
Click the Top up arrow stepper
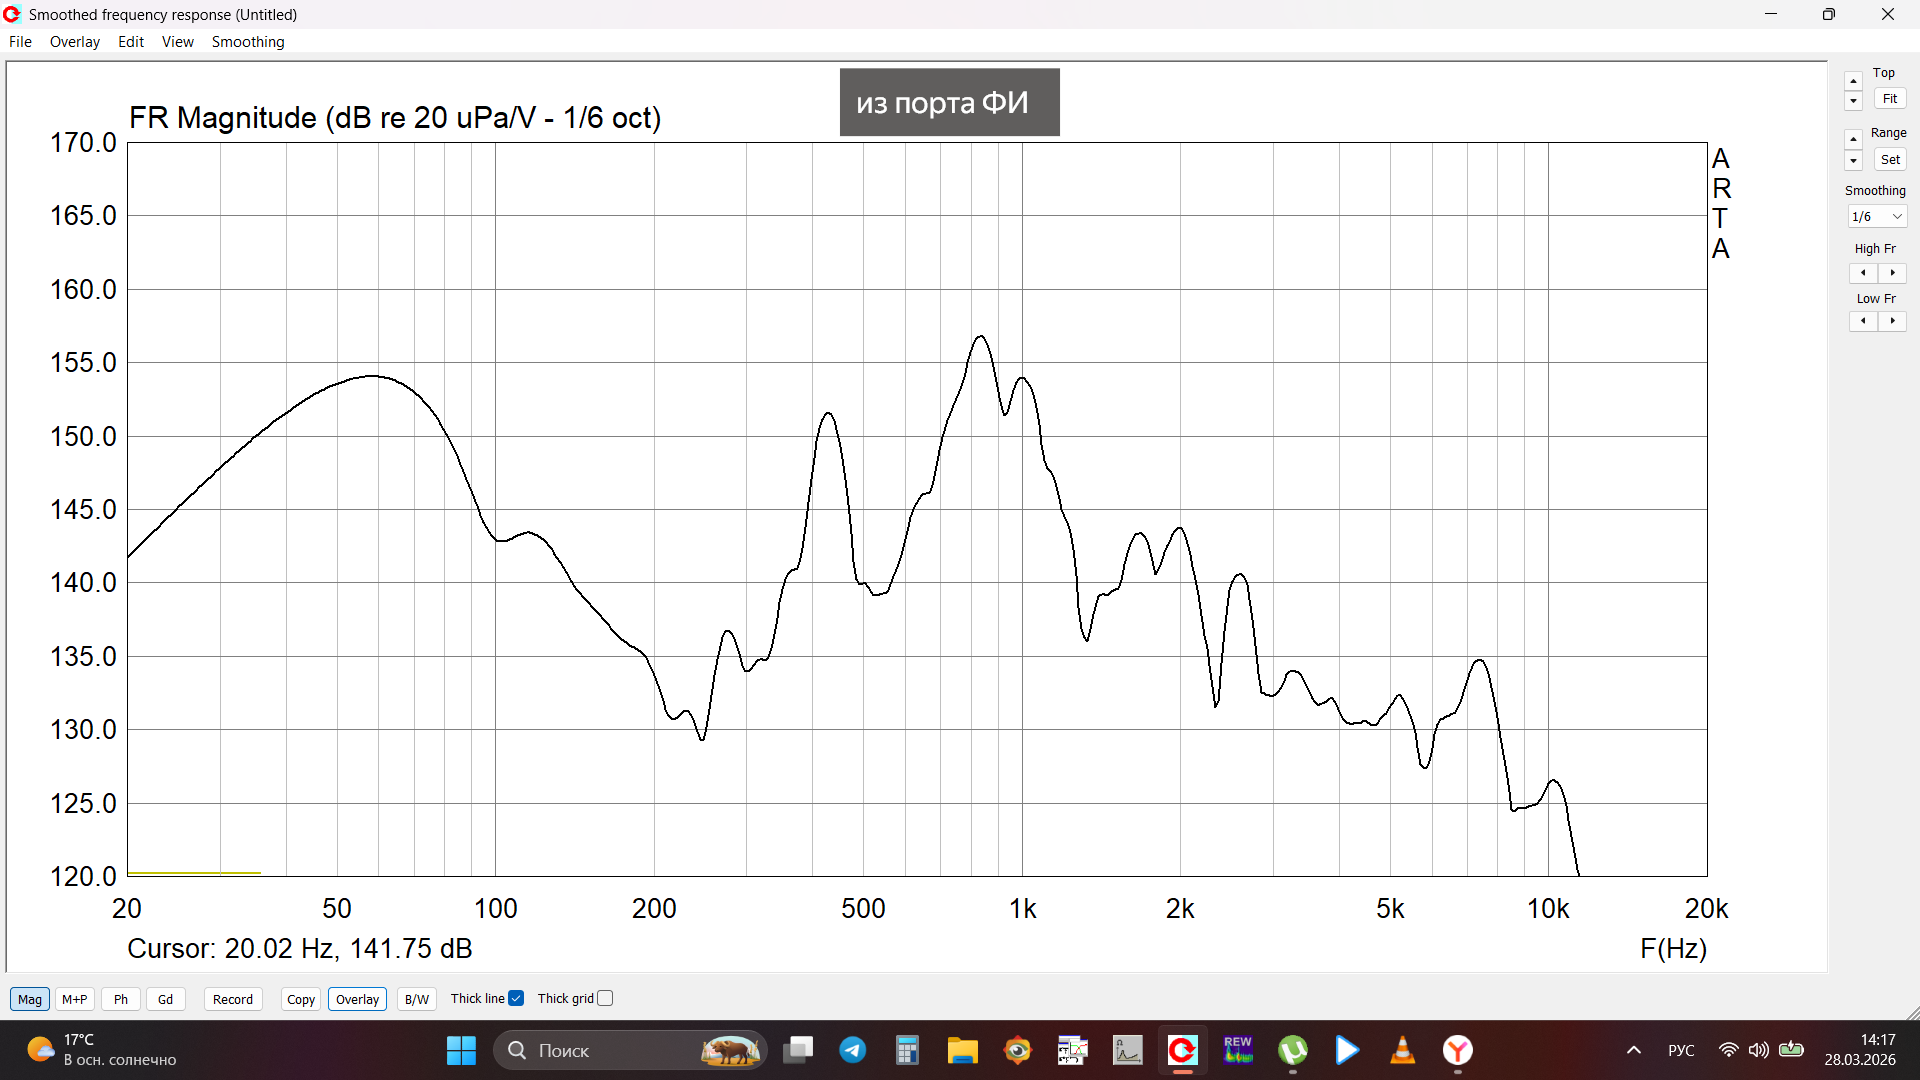point(1853,81)
